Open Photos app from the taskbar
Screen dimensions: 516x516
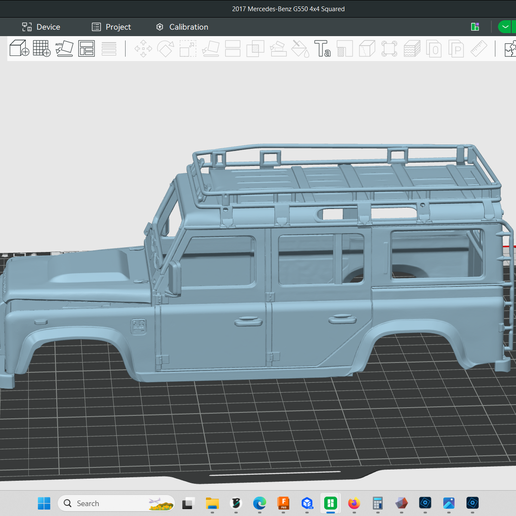[449, 503]
